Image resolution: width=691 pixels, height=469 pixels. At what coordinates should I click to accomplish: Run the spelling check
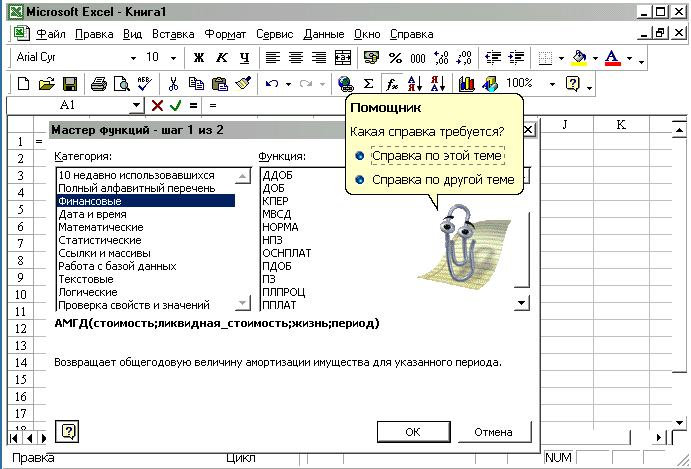(145, 84)
